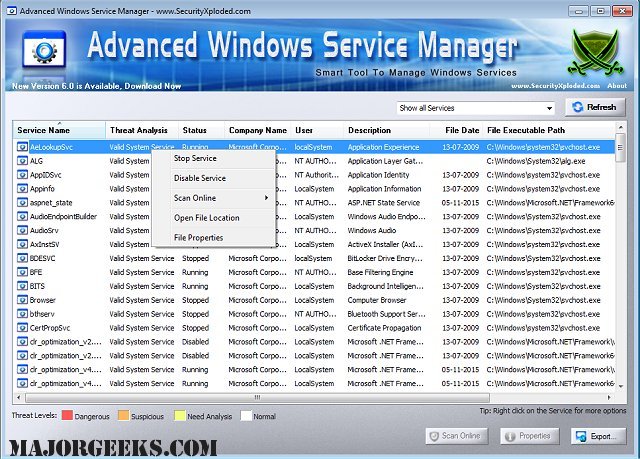Click the Base Filtering Engine description
The width and height of the screenshot is (640, 459).
pos(380,272)
